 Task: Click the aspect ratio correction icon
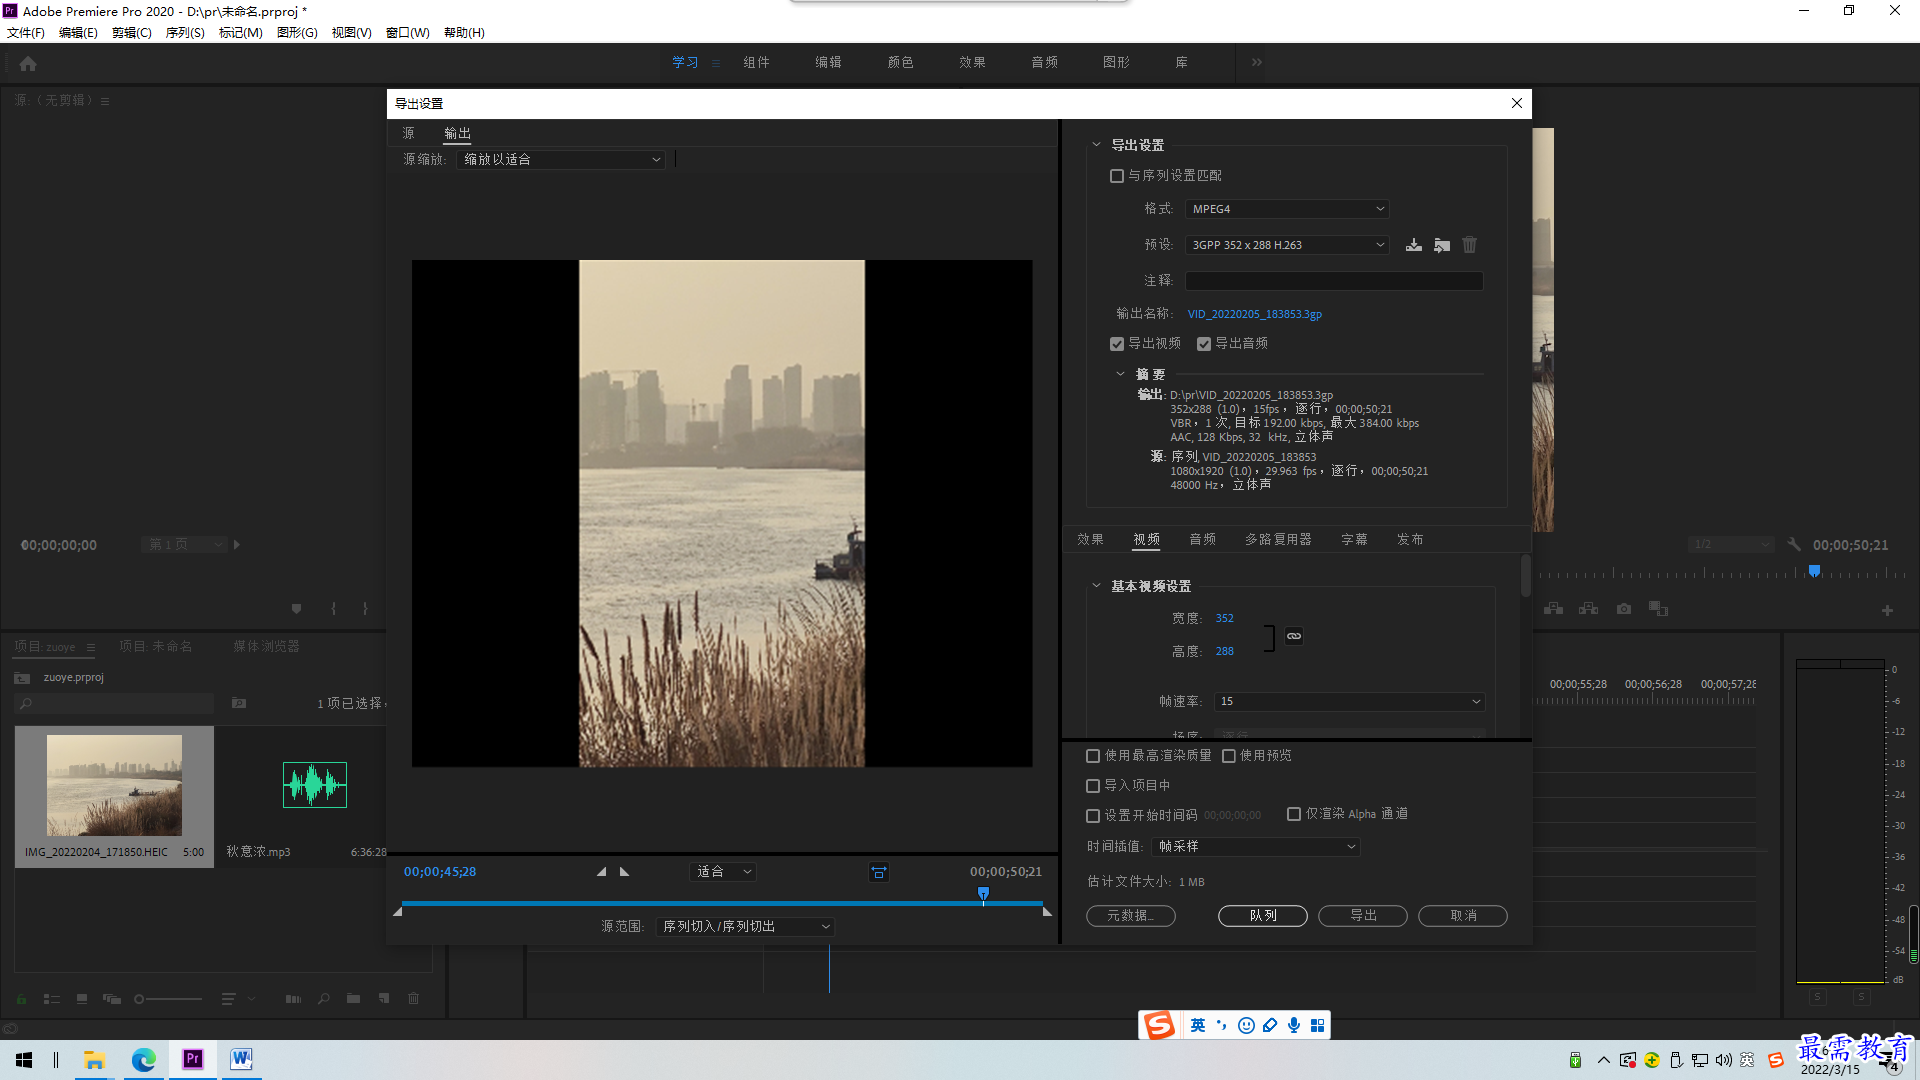pyautogui.click(x=879, y=872)
